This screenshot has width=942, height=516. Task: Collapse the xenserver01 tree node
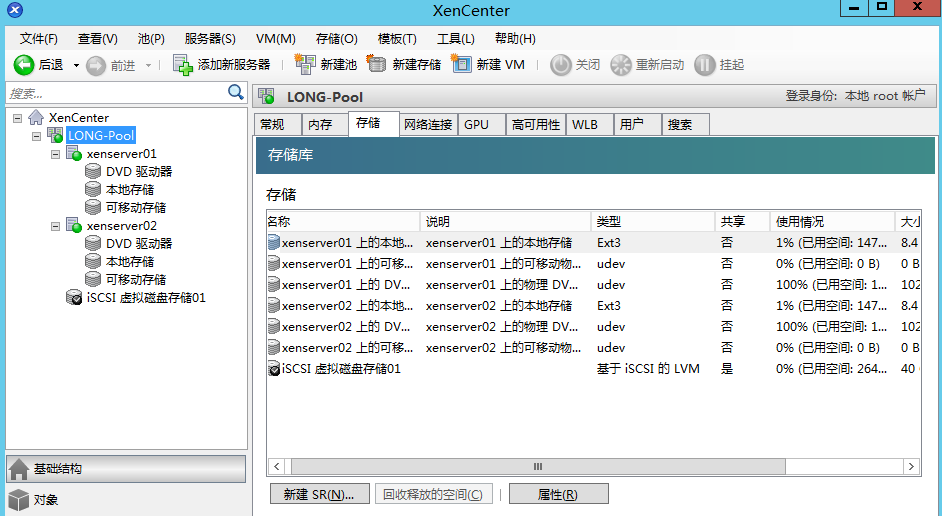point(55,154)
